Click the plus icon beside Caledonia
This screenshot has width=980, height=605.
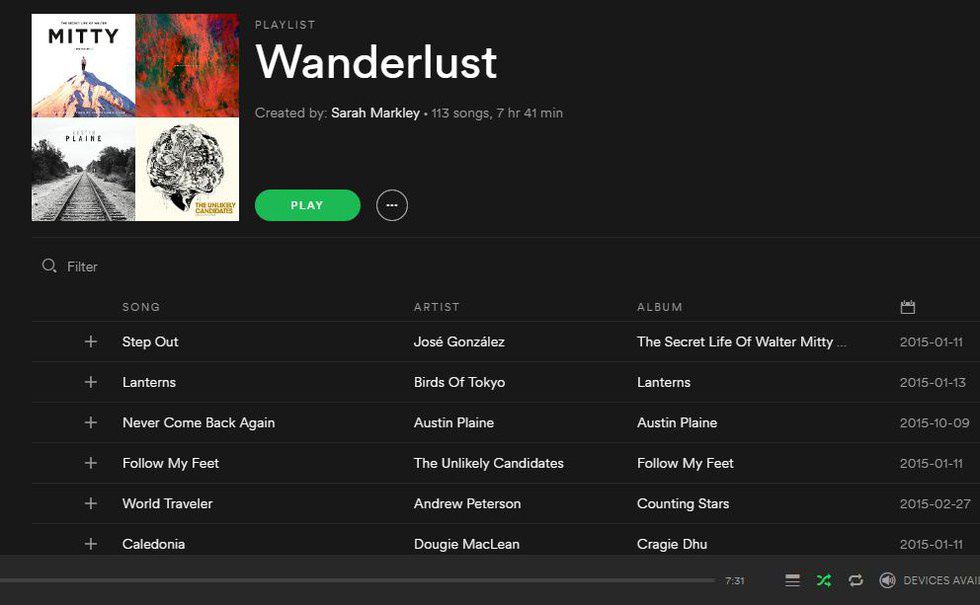click(x=91, y=544)
